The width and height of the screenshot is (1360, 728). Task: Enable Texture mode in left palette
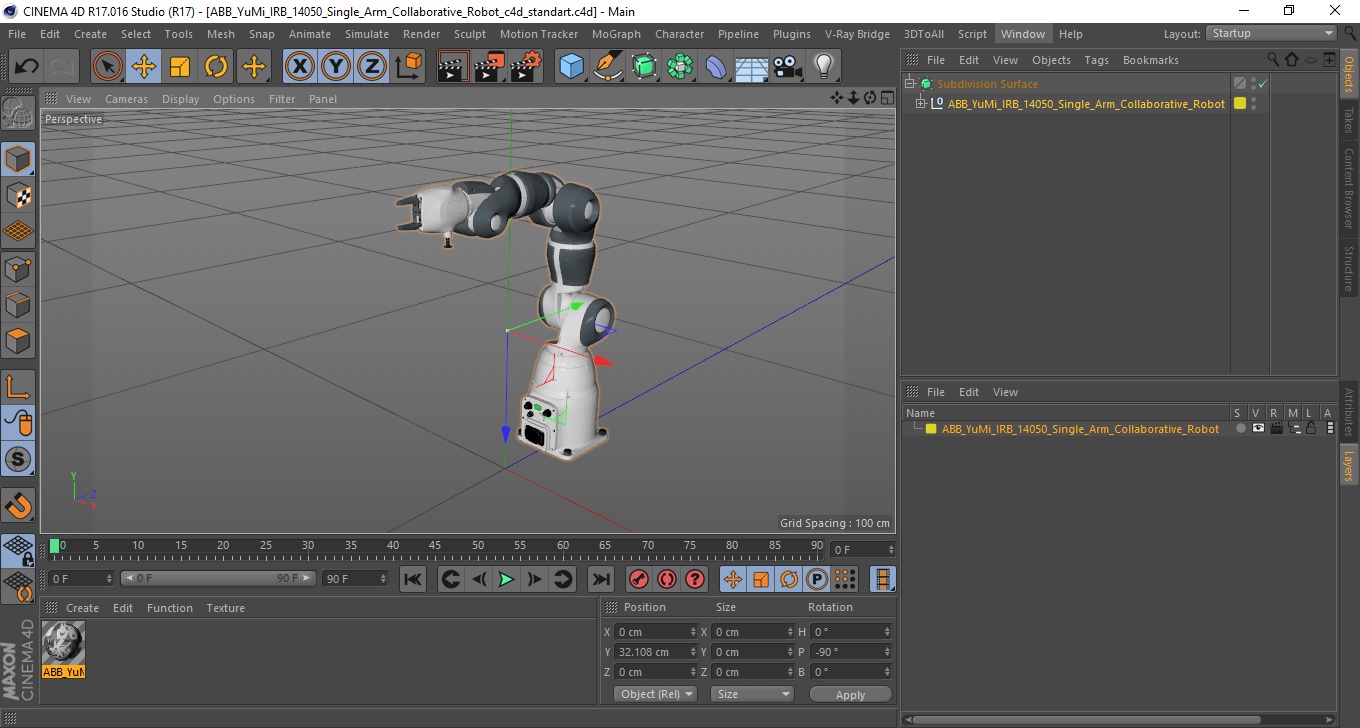[18, 195]
